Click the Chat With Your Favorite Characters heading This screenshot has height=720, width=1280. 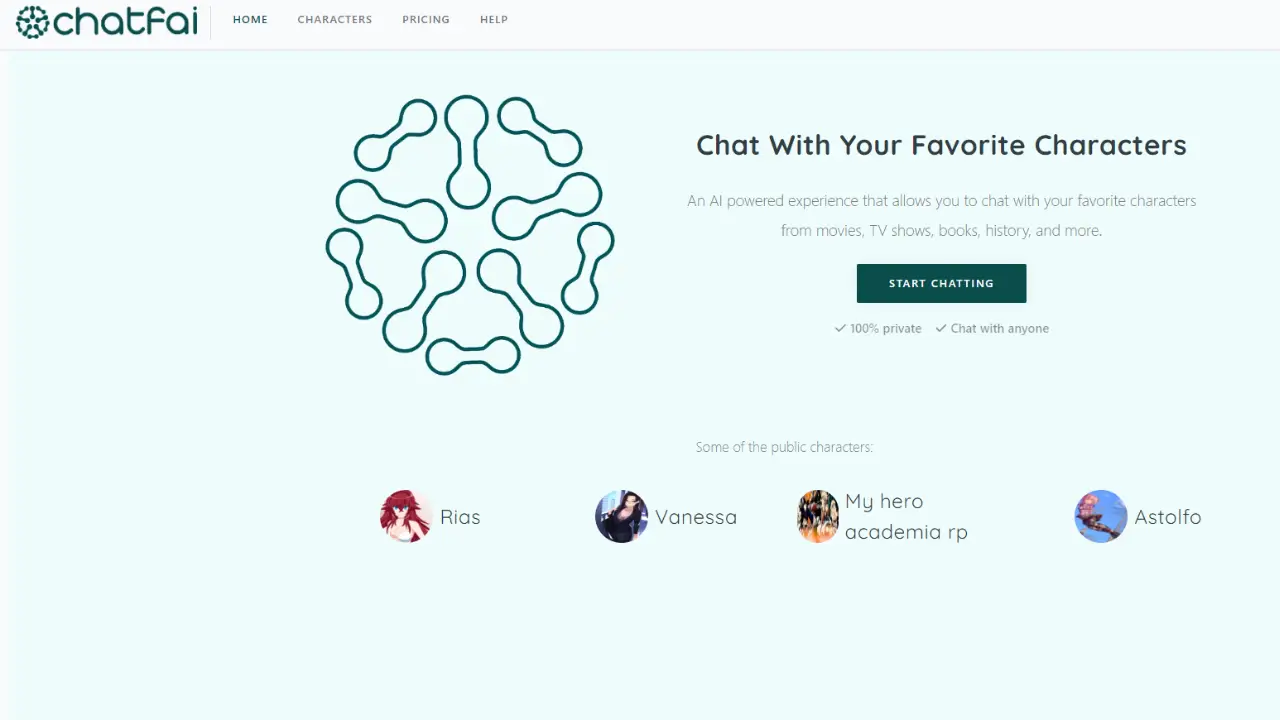pyautogui.click(x=941, y=145)
